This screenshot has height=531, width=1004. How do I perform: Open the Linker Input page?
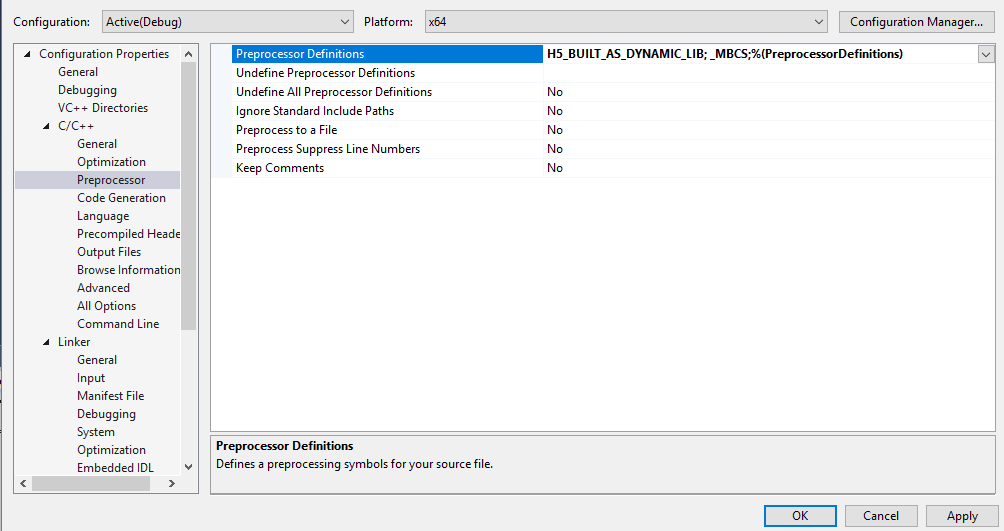pos(91,378)
